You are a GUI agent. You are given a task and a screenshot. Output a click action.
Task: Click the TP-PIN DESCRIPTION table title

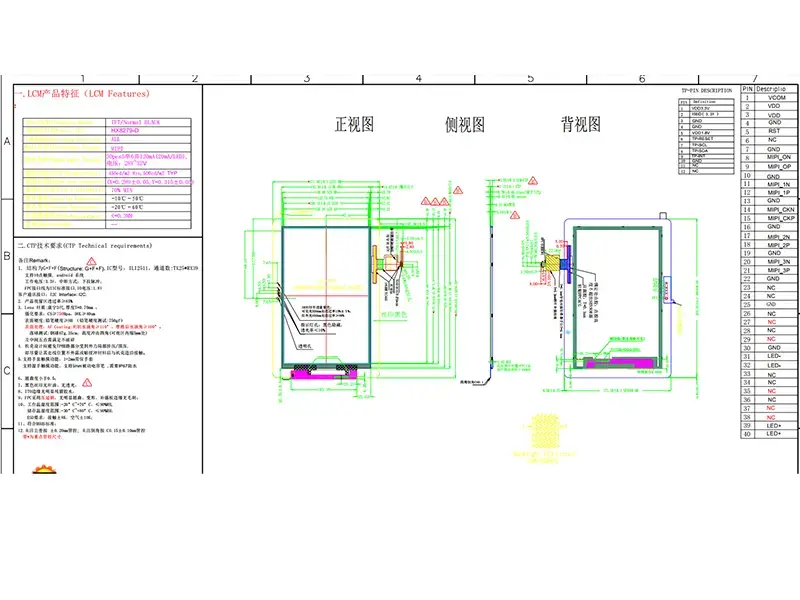(x=706, y=91)
